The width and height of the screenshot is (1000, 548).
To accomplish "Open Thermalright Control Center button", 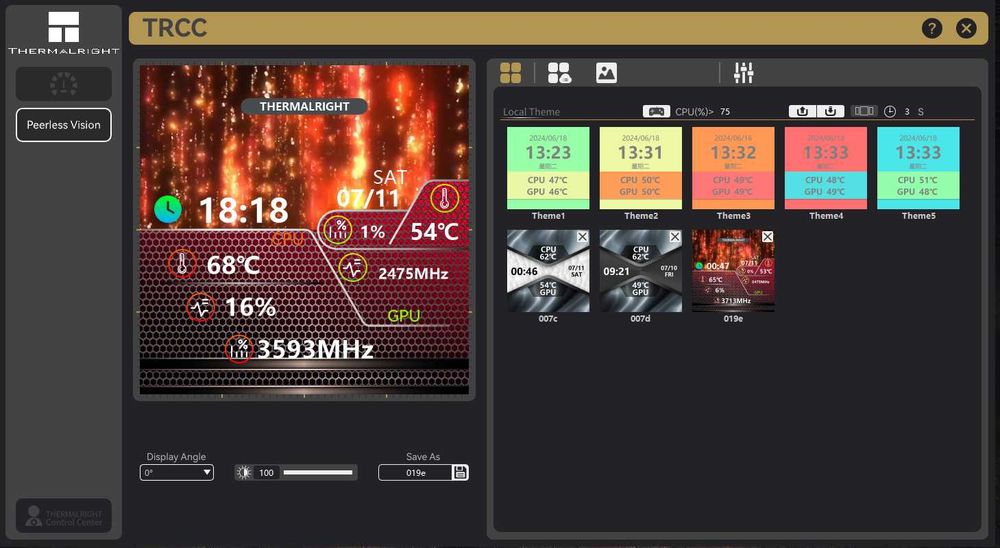I will tap(64, 515).
